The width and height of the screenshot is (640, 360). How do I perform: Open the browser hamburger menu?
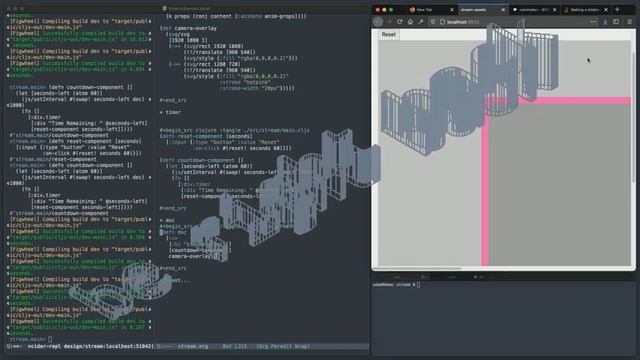coord(629,22)
